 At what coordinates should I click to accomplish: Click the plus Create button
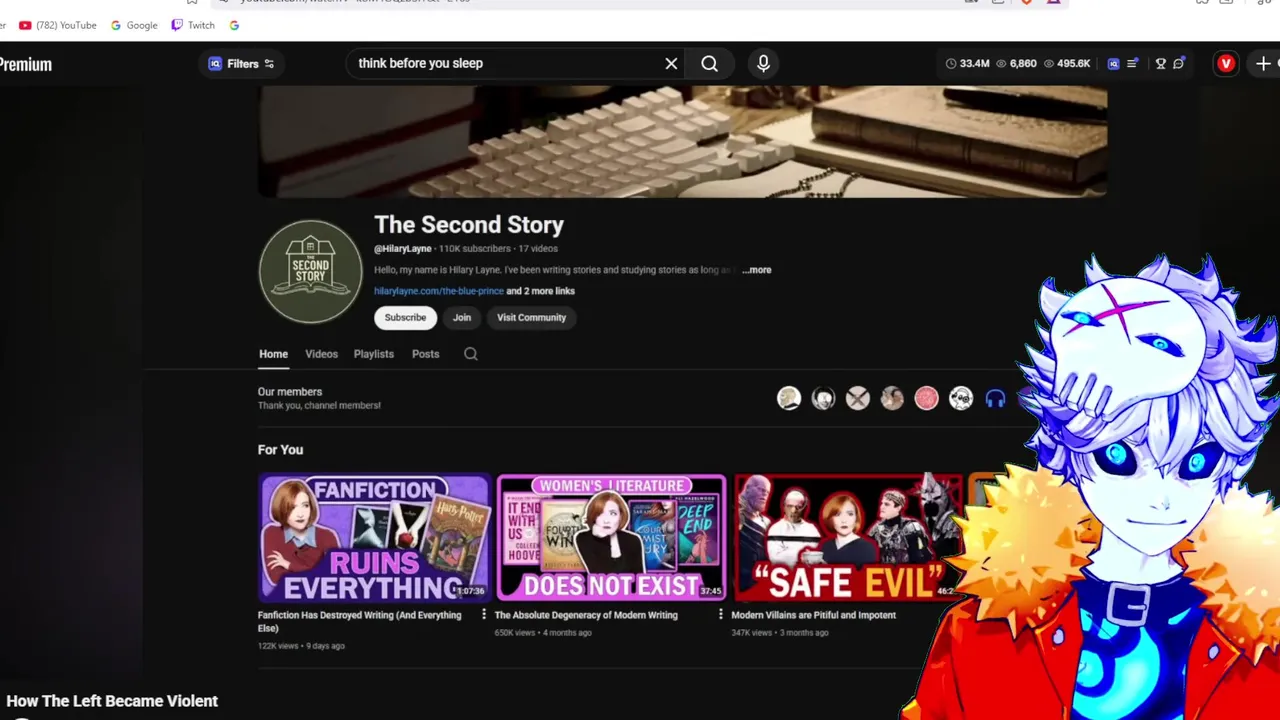(x=1263, y=63)
